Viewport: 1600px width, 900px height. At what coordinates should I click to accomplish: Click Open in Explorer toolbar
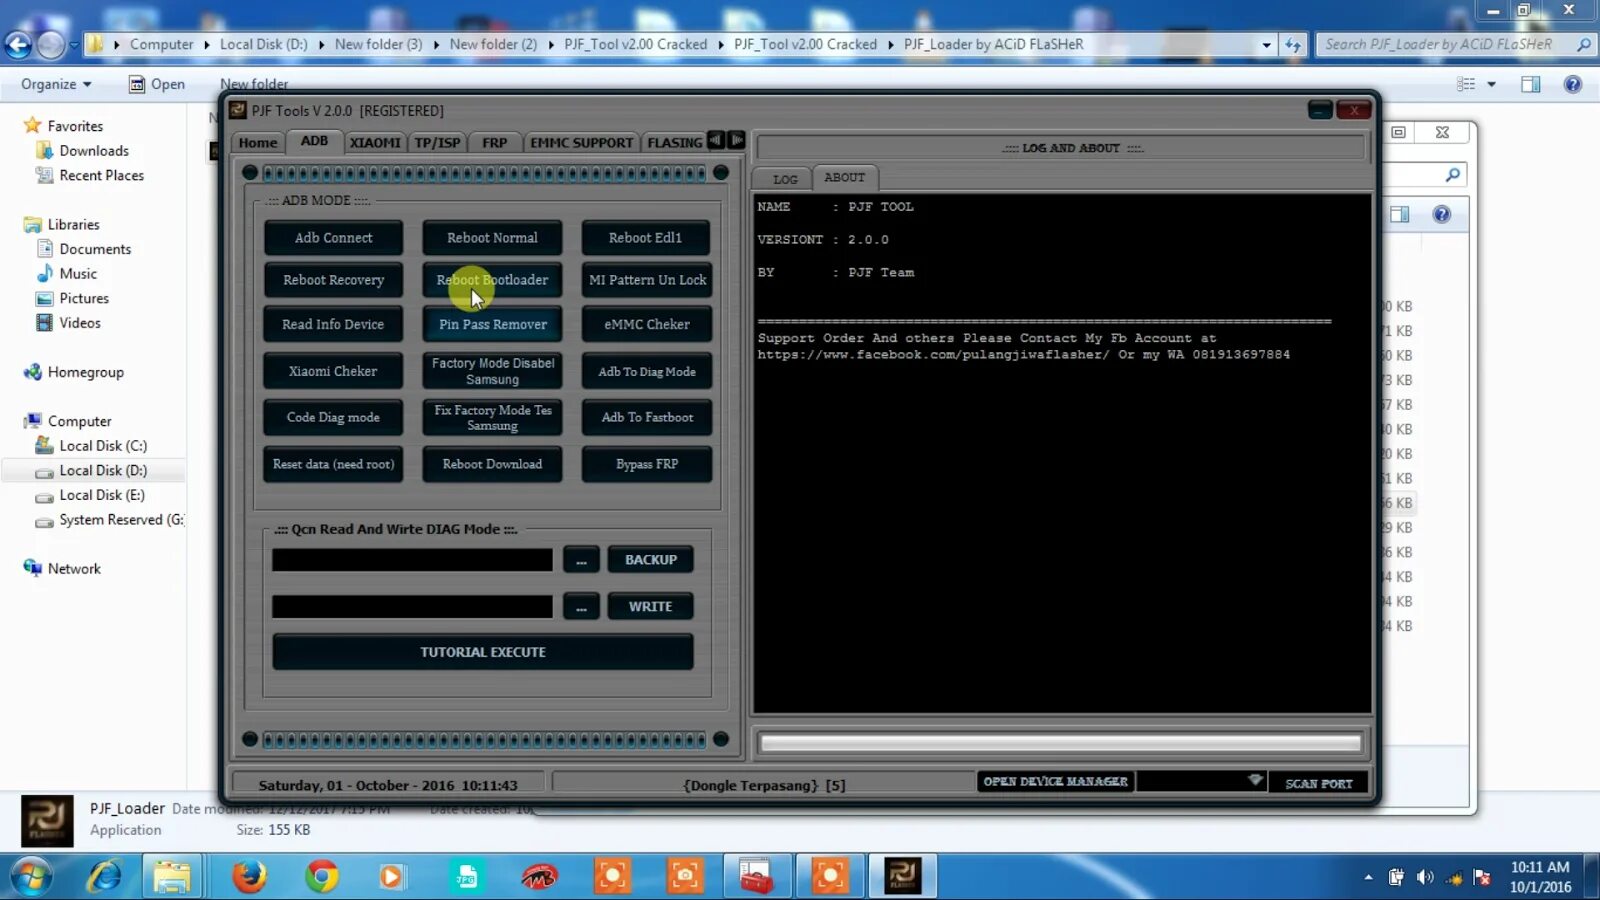point(157,84)
